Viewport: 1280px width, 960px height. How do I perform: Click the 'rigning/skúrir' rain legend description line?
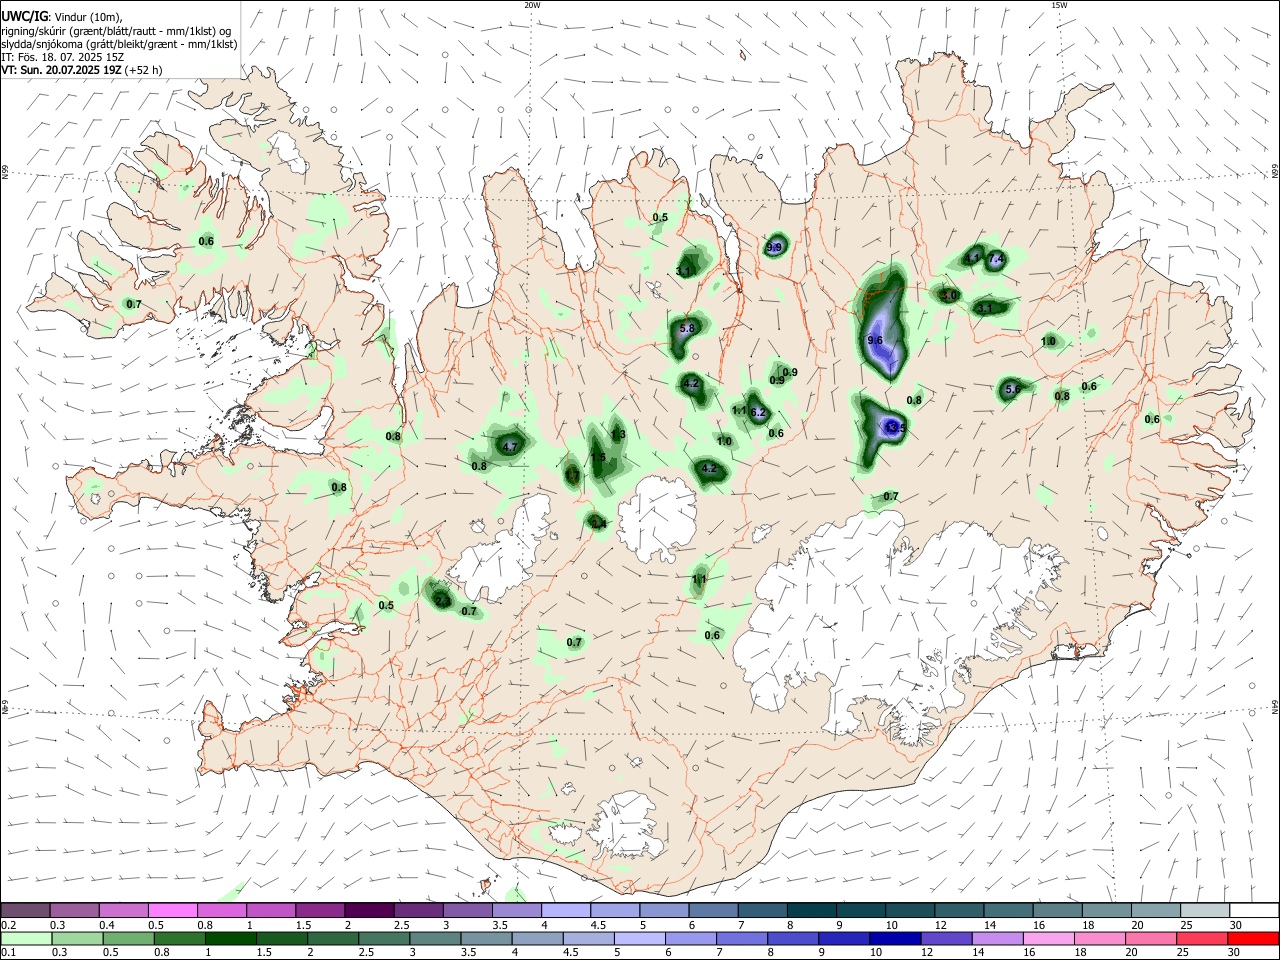coord(116,30)
